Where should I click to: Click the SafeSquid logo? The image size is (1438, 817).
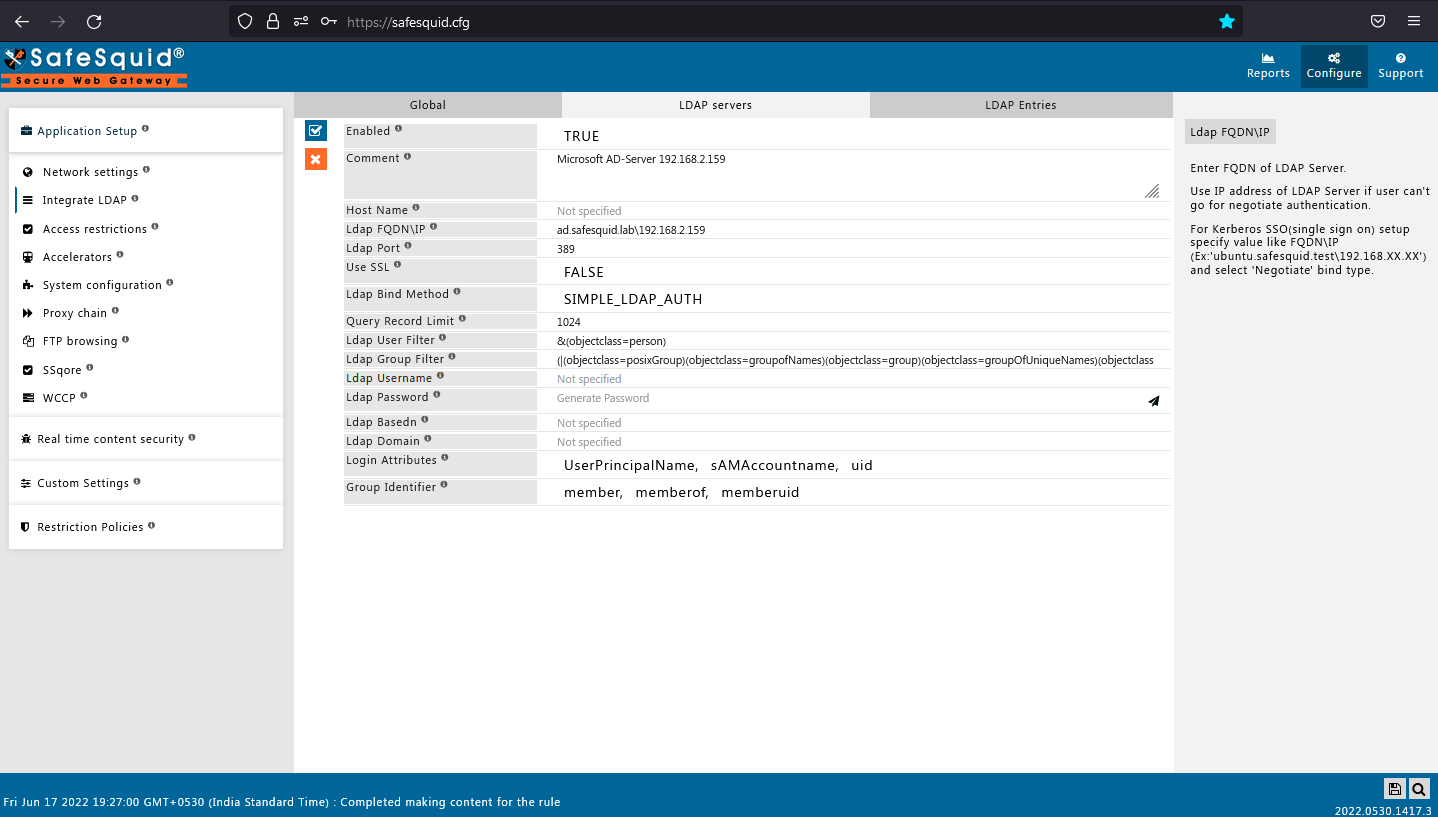click(94, 66)
